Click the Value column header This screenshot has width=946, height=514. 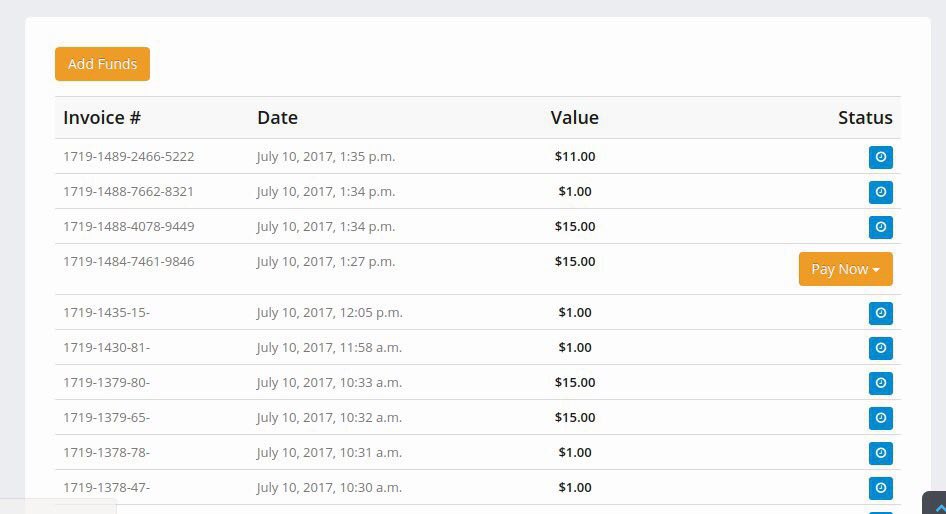(574, 117)
